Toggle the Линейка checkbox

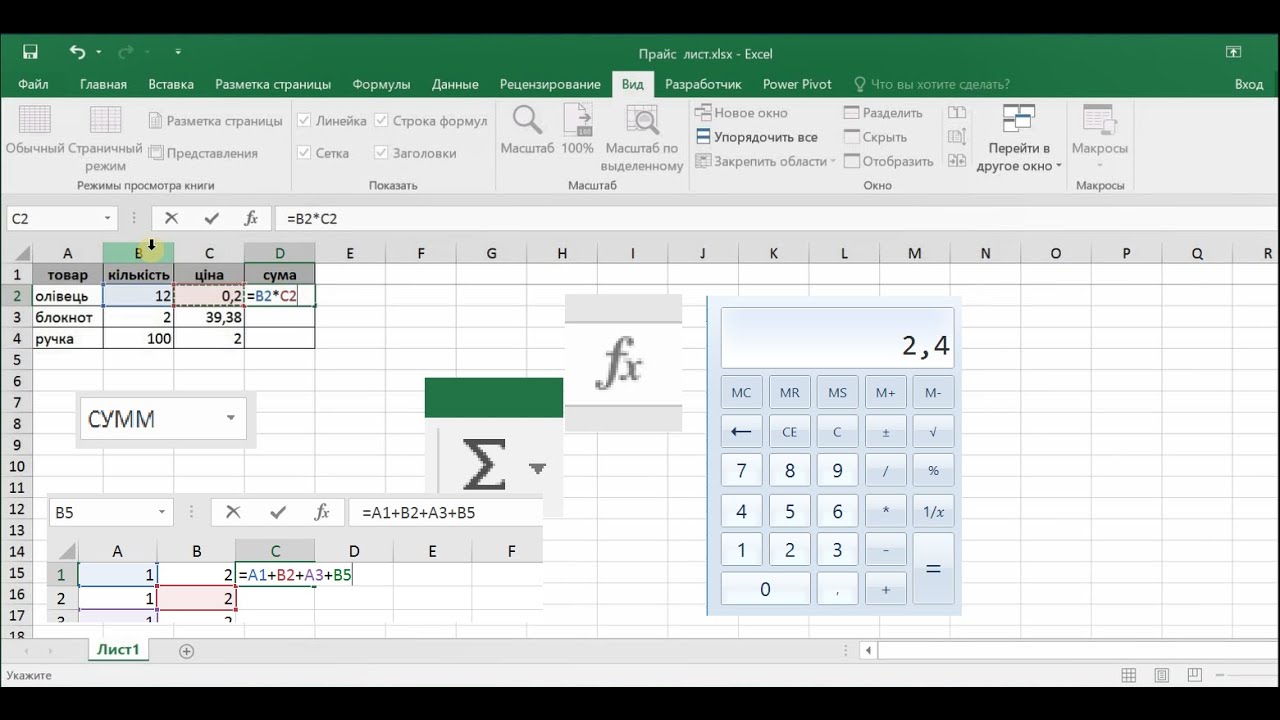(x=304, y=121)
